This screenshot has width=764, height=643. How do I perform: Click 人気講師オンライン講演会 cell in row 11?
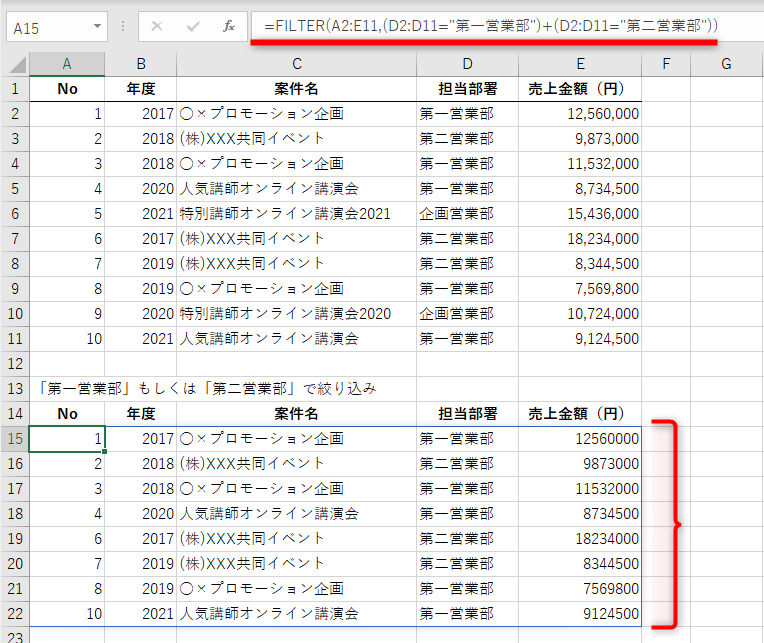pos(297,339)
